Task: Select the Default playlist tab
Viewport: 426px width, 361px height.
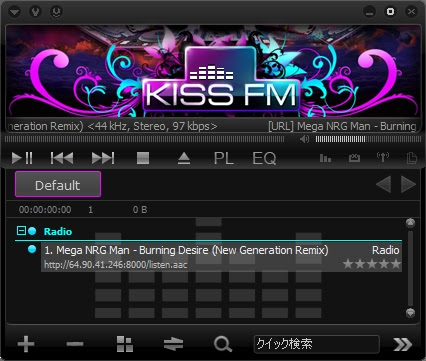Action: point(58,184)
